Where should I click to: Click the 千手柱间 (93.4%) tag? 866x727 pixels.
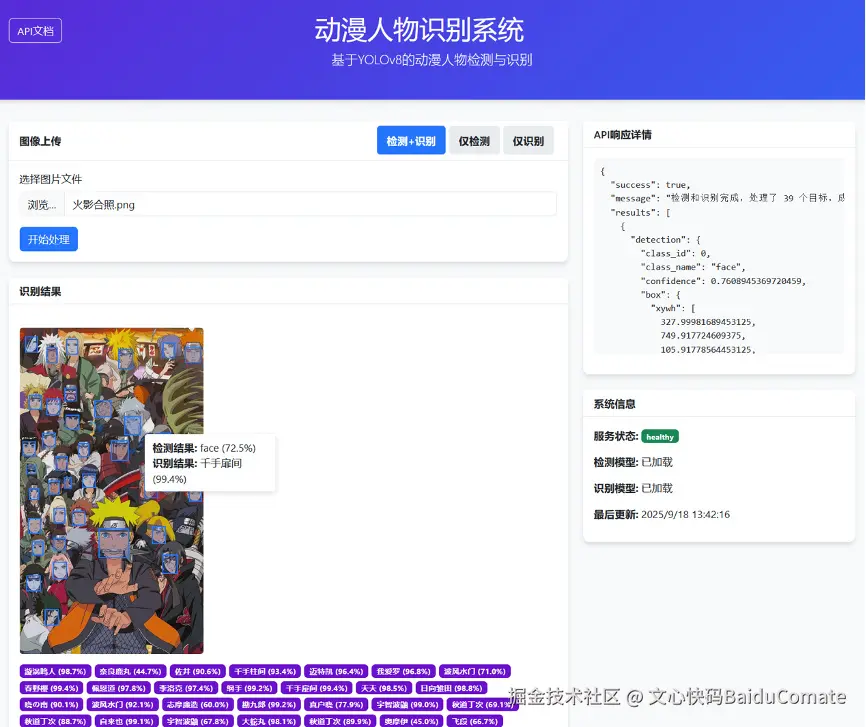pos(265,671)
